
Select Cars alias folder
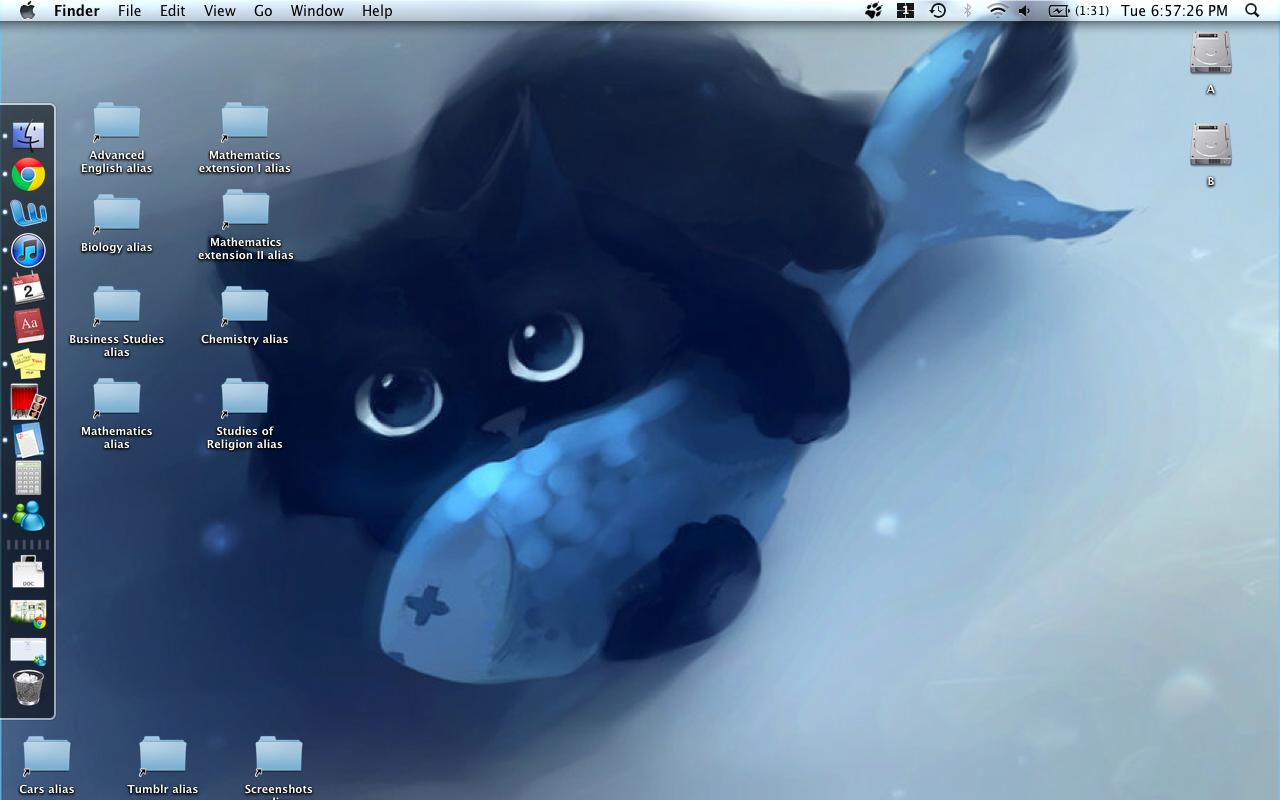click(x=47, y=765)
